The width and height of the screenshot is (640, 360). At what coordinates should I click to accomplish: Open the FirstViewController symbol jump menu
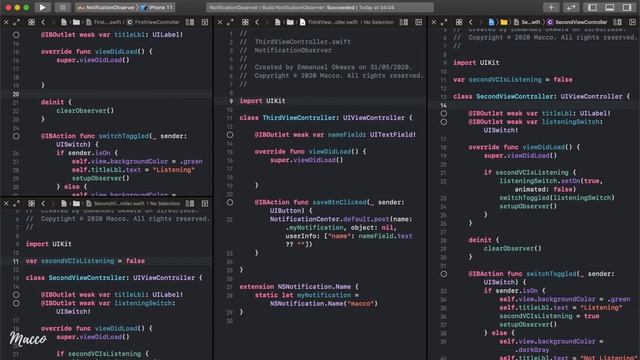coord(153,22)
